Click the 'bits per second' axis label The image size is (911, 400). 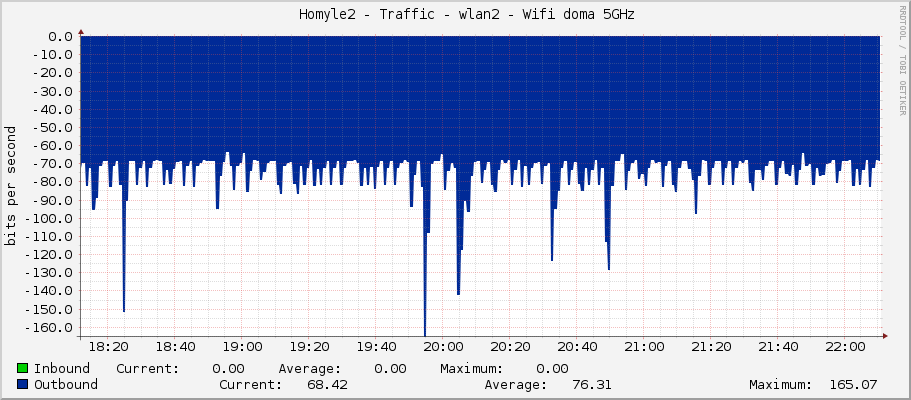click(x=10, y=186)
